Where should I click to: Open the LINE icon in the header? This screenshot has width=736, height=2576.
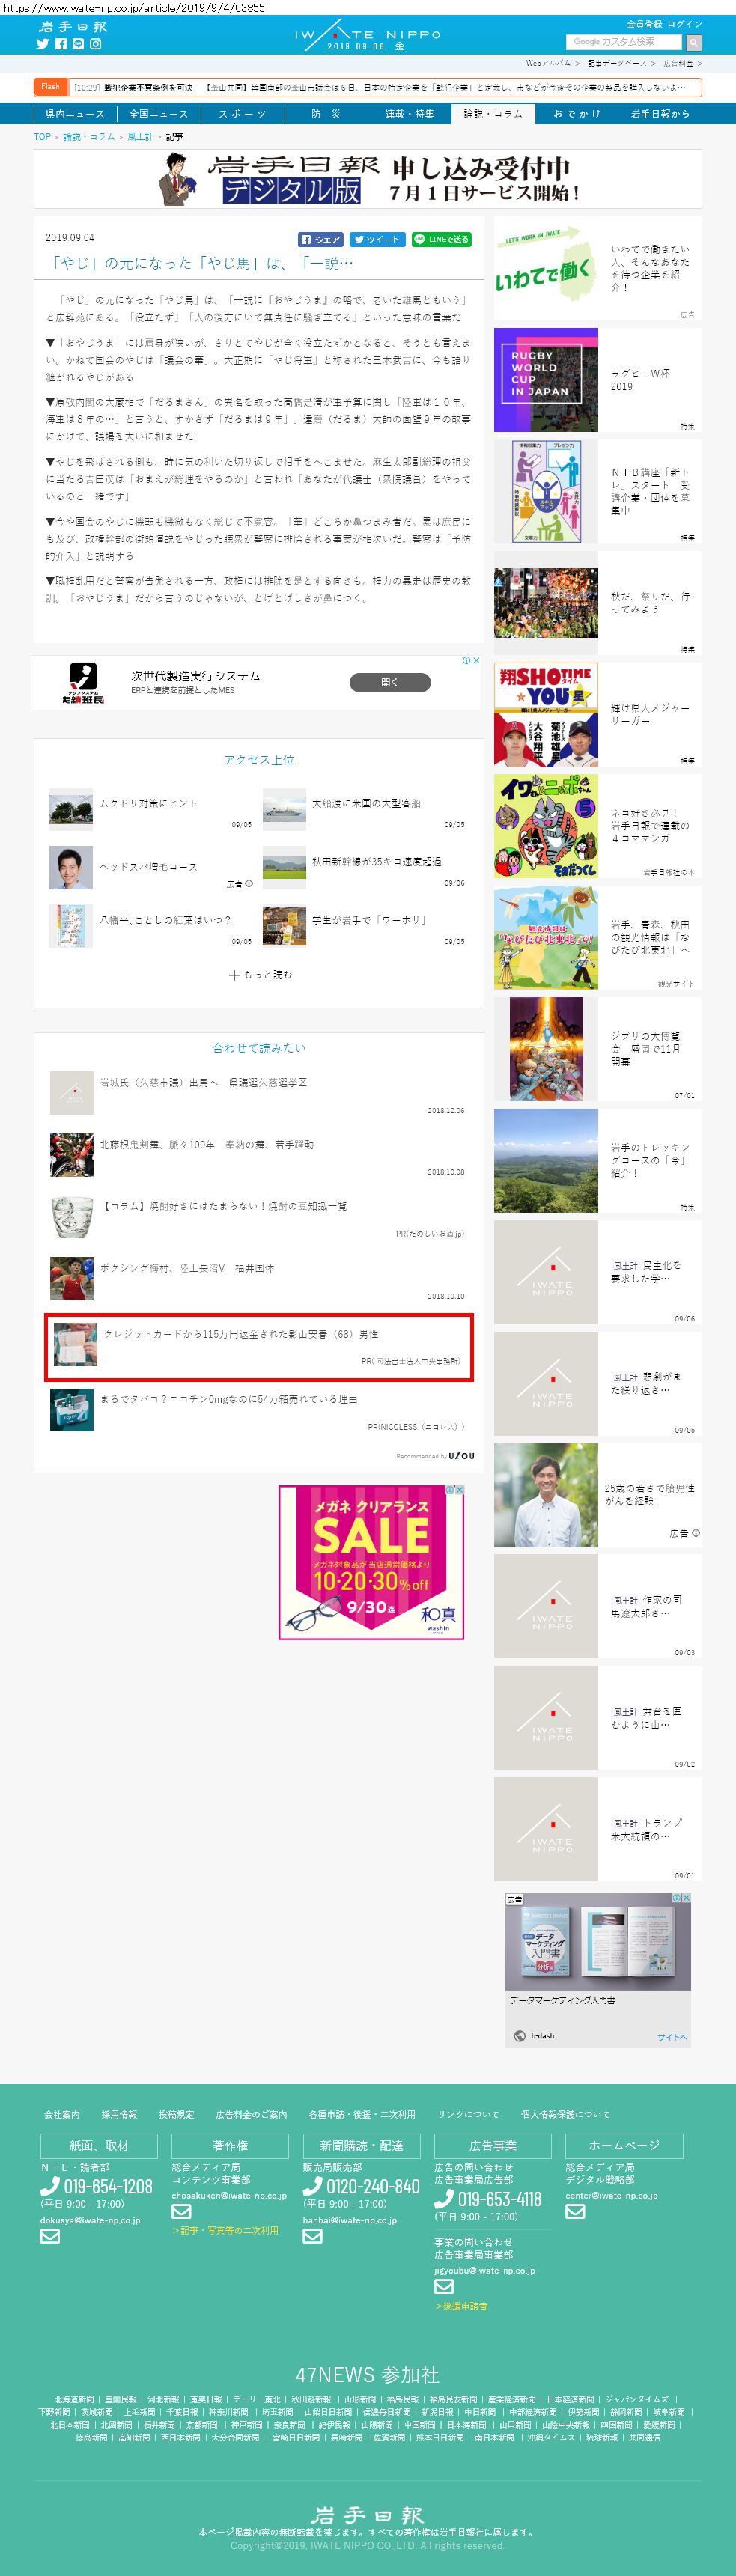point(78,44)
